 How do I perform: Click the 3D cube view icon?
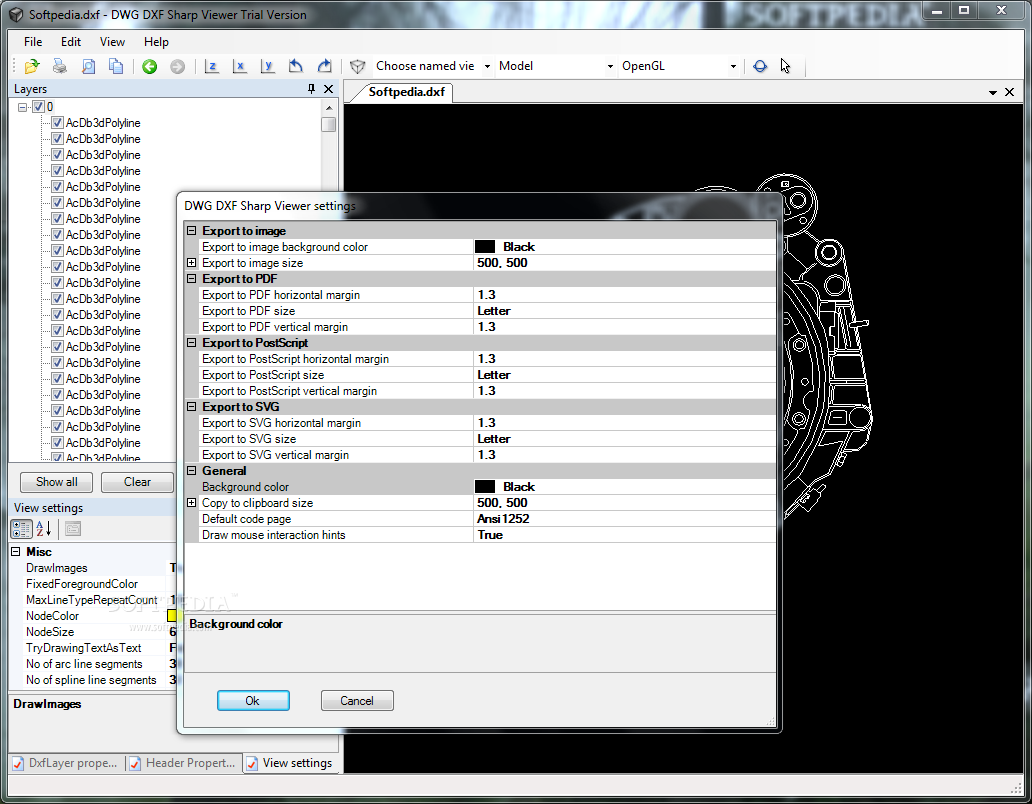[x=357, y=66]
